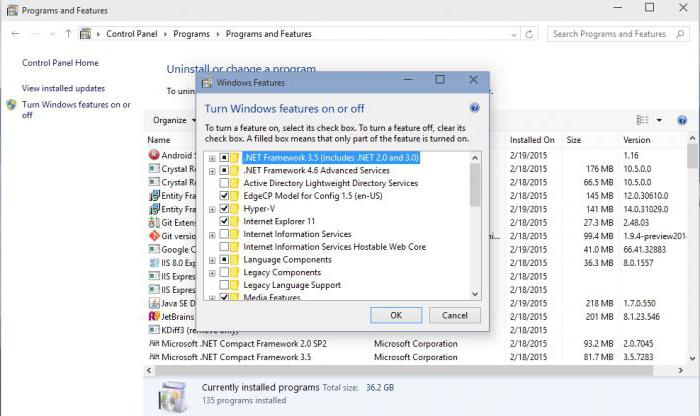Click scroll down arrow in features list
The image size is (700, 416).
475,294
